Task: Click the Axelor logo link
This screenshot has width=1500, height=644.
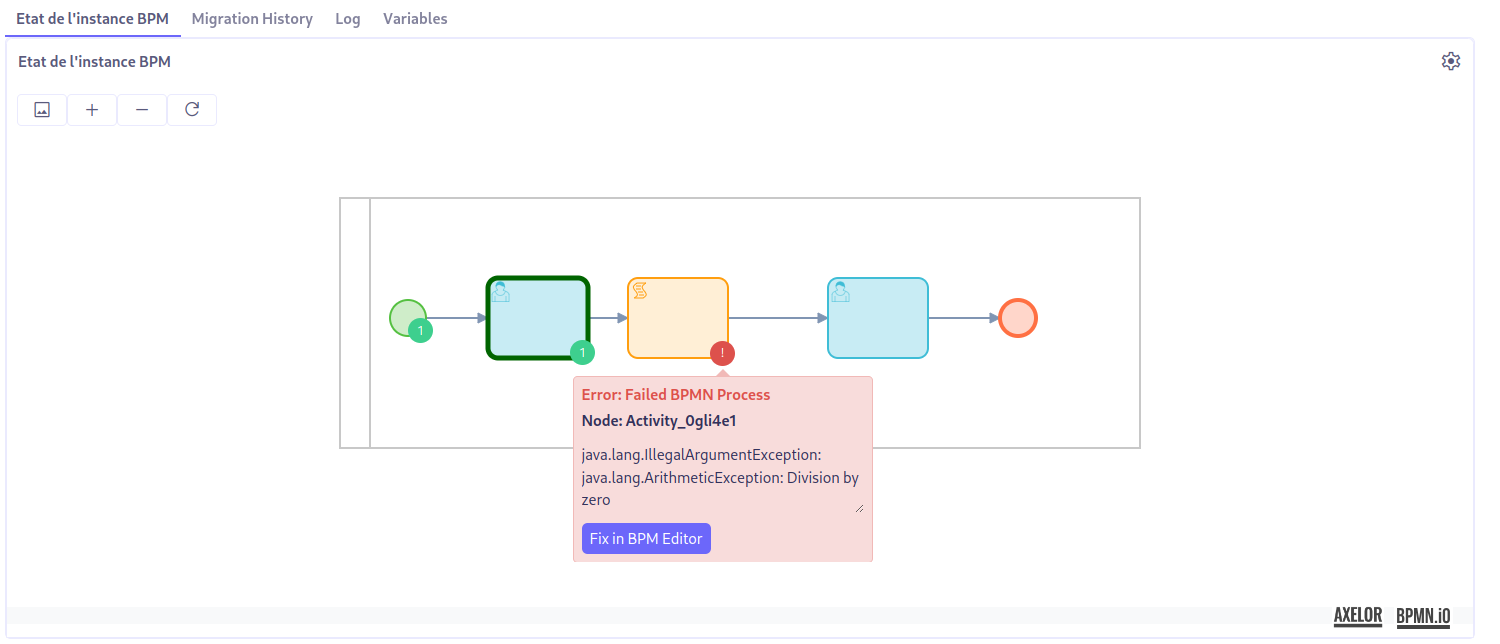Action: point(1358,616)
